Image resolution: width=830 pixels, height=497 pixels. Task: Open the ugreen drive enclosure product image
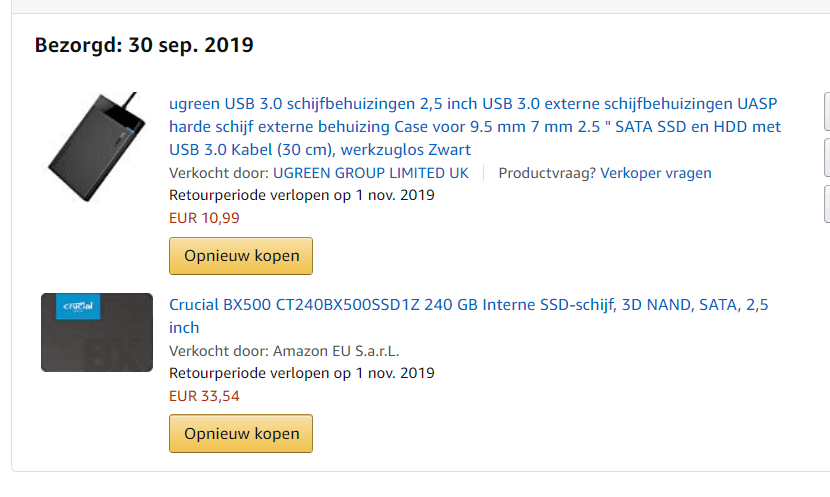point(96,147)
